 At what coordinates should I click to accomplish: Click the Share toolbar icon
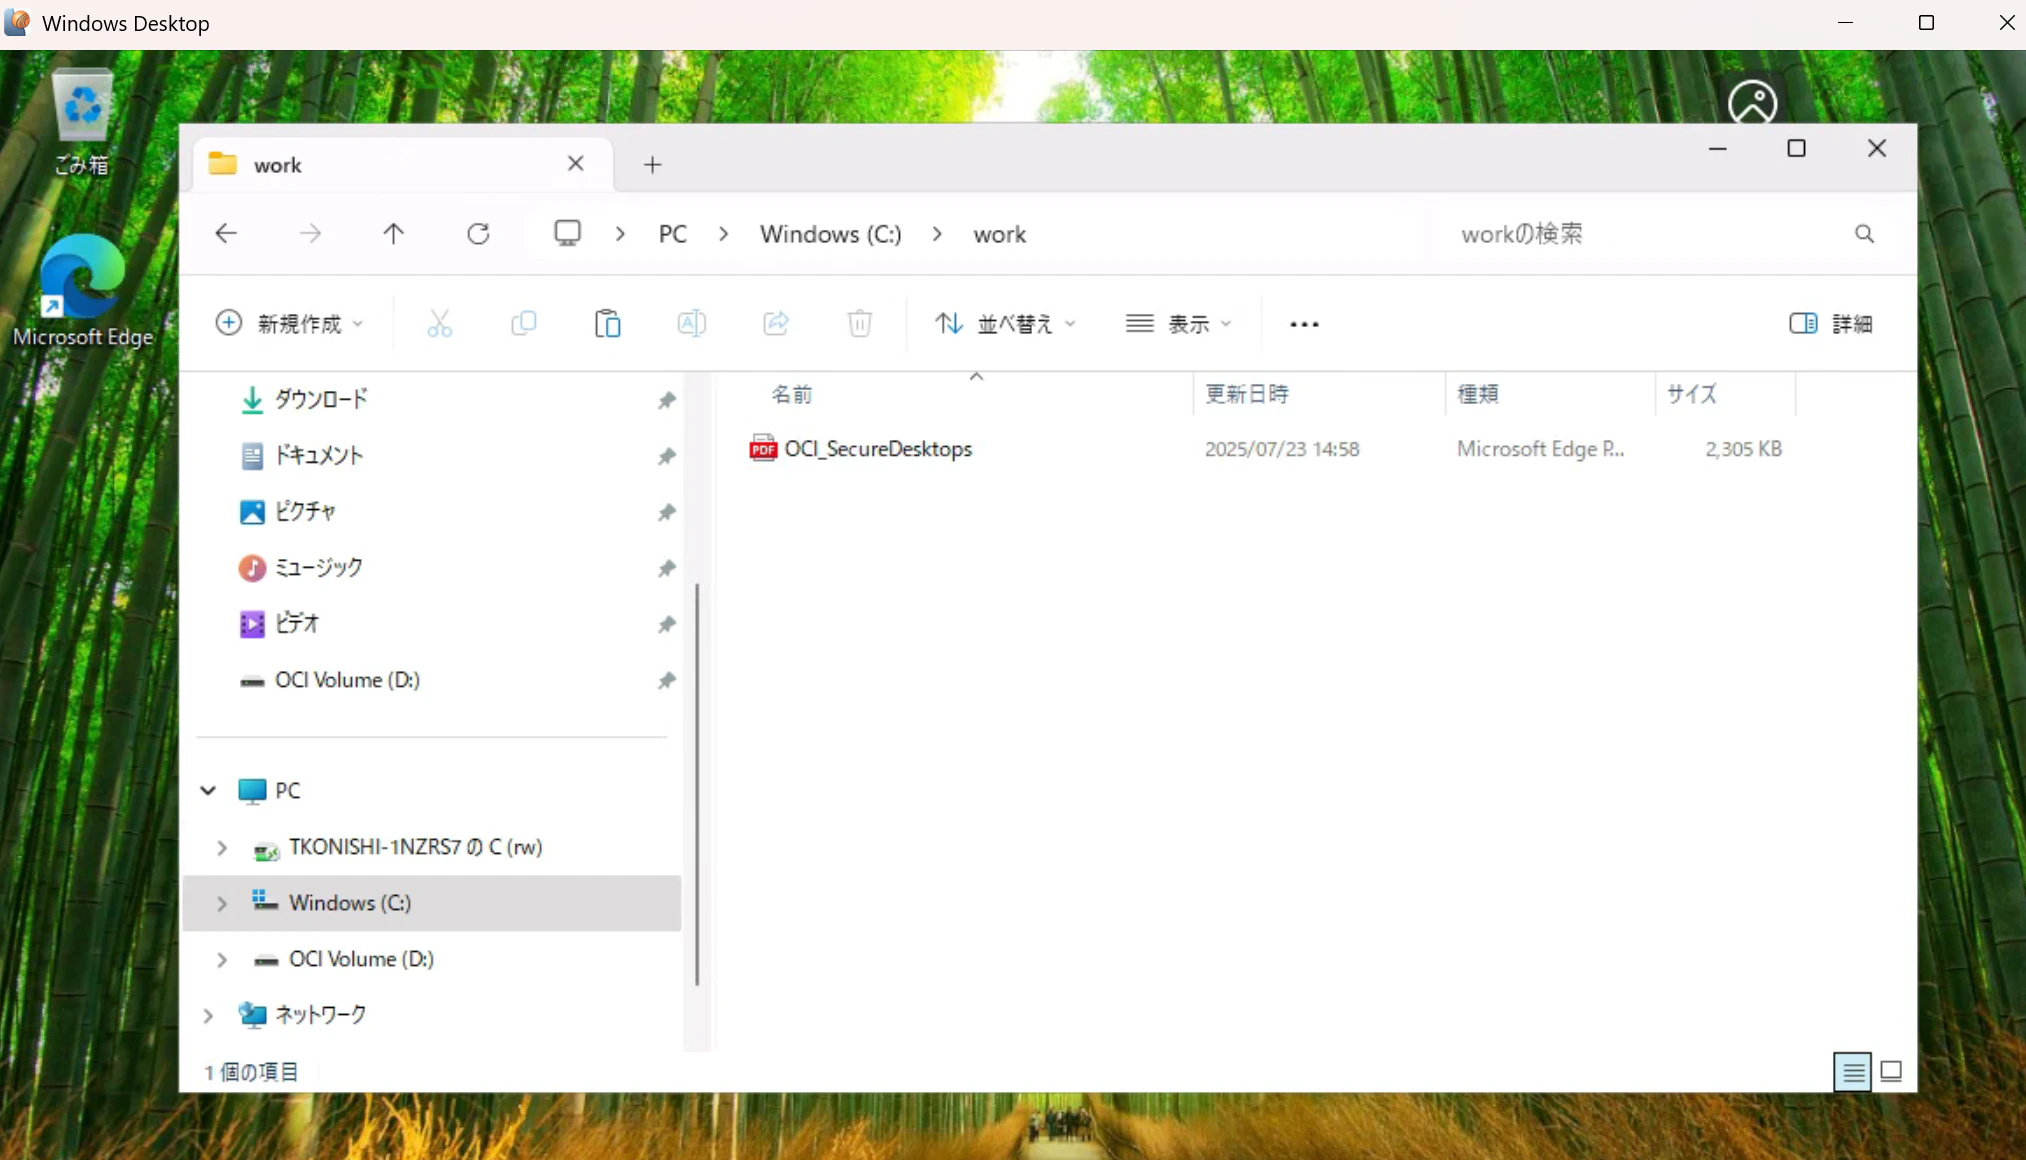(x=776, y=324)
